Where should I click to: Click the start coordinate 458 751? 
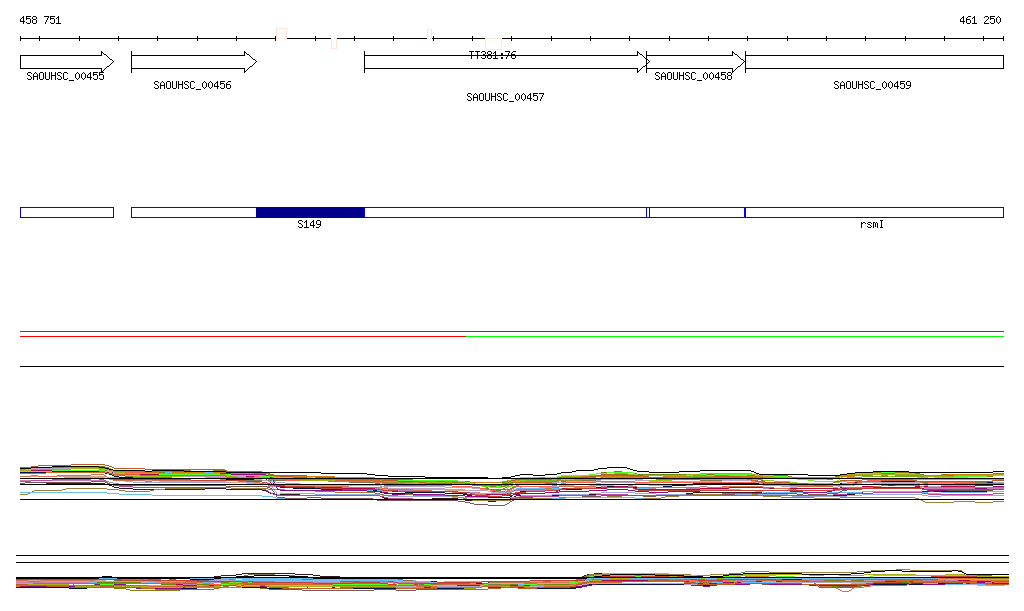[x=40, y=20]
